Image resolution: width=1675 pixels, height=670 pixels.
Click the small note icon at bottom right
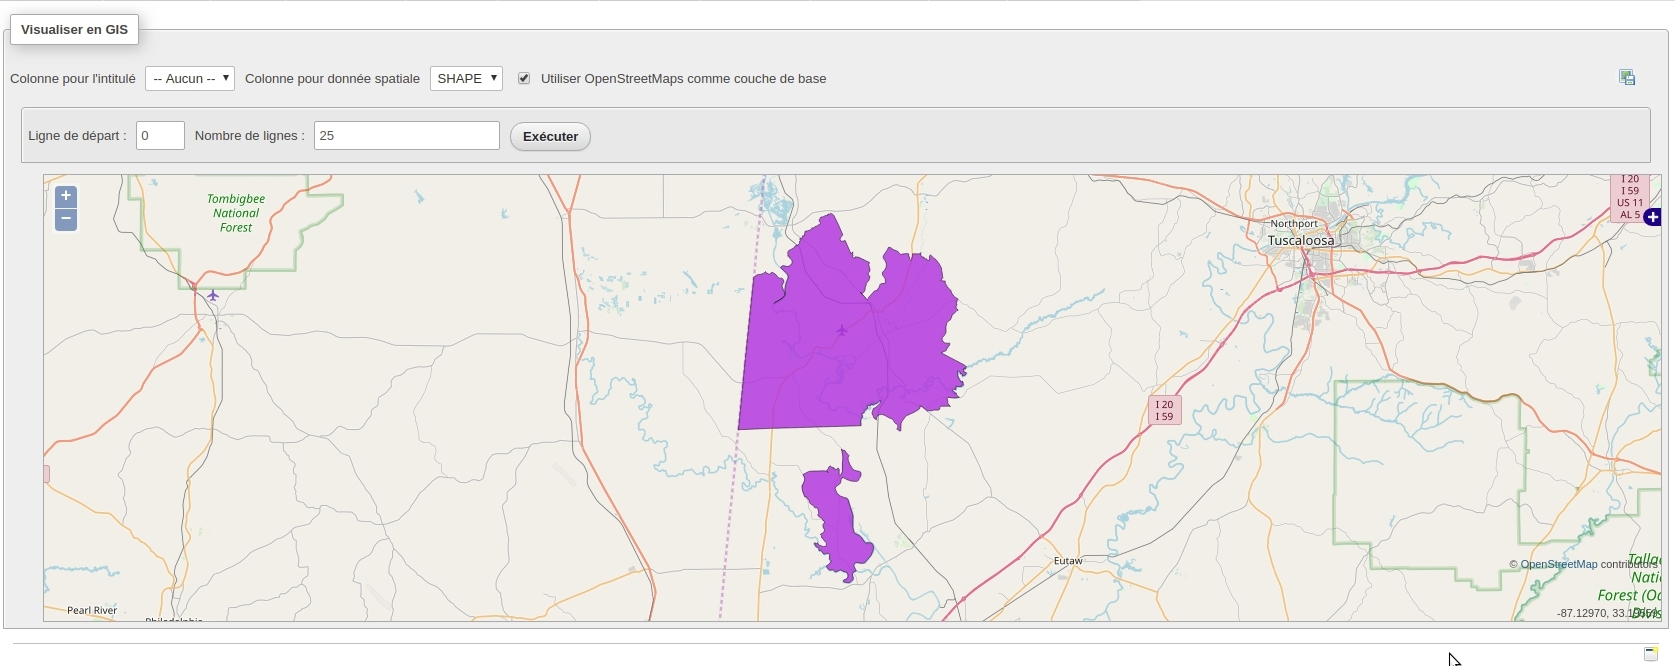pos(1651,654)
